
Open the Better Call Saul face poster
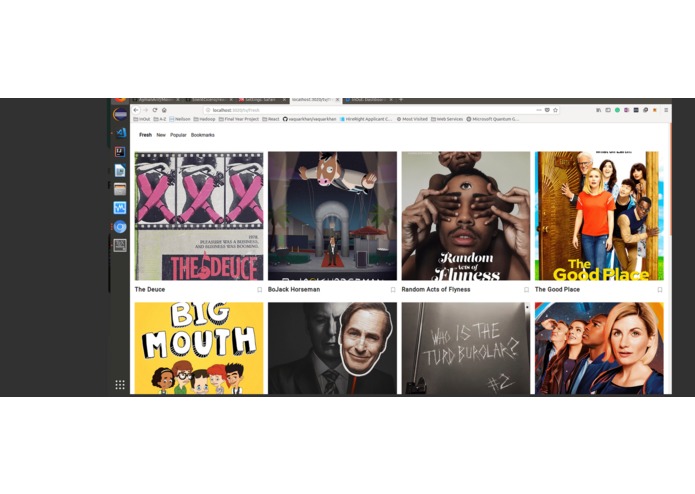pos(332,348)
